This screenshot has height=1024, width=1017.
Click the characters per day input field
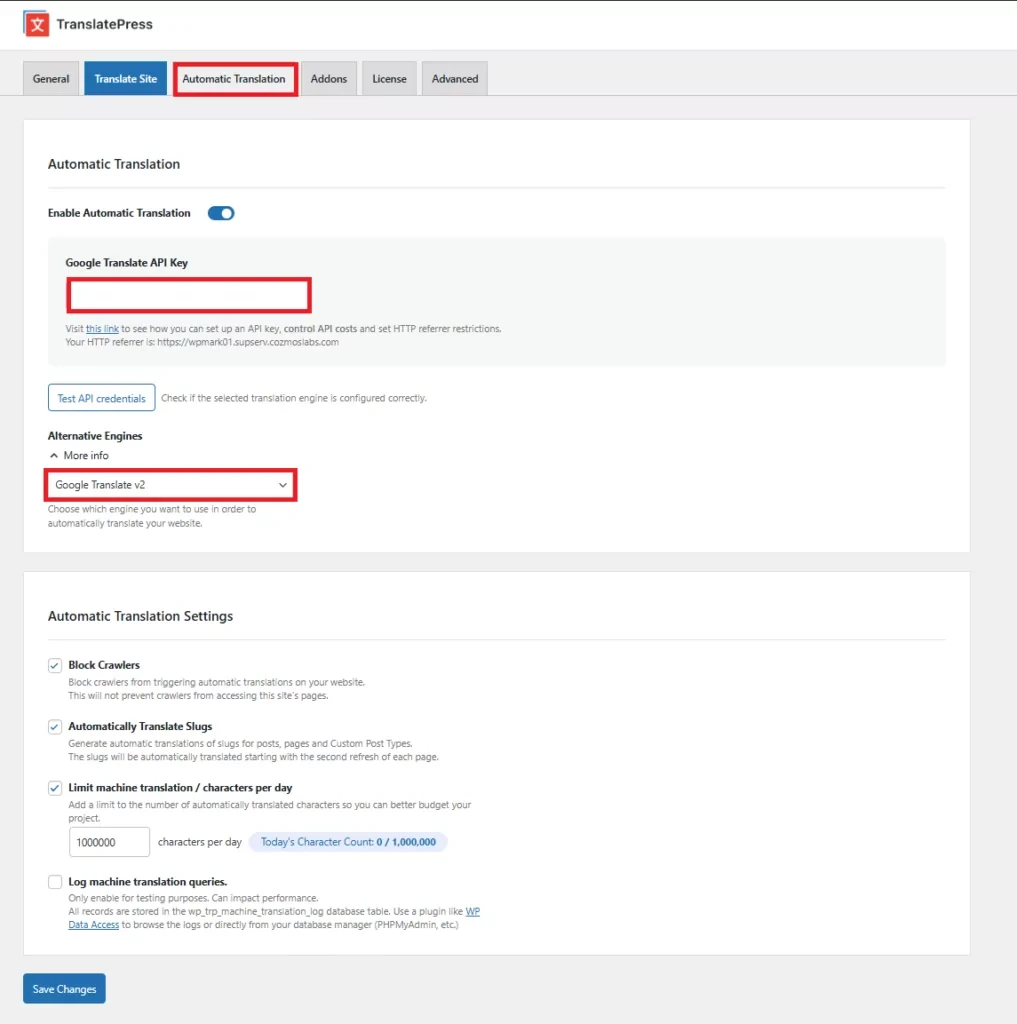tap(109, 842)
